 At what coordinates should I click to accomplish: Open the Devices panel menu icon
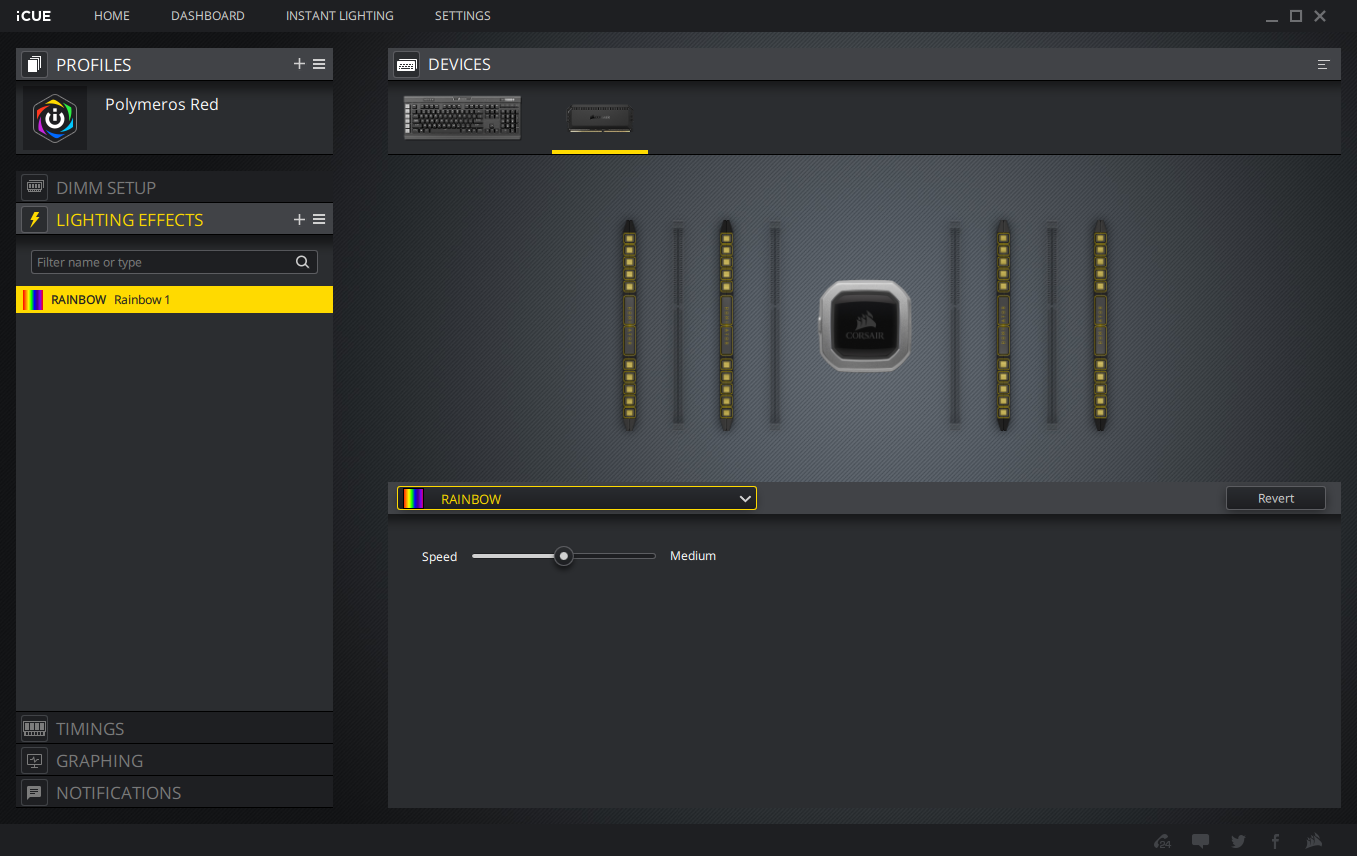(x=1324, y=64)
